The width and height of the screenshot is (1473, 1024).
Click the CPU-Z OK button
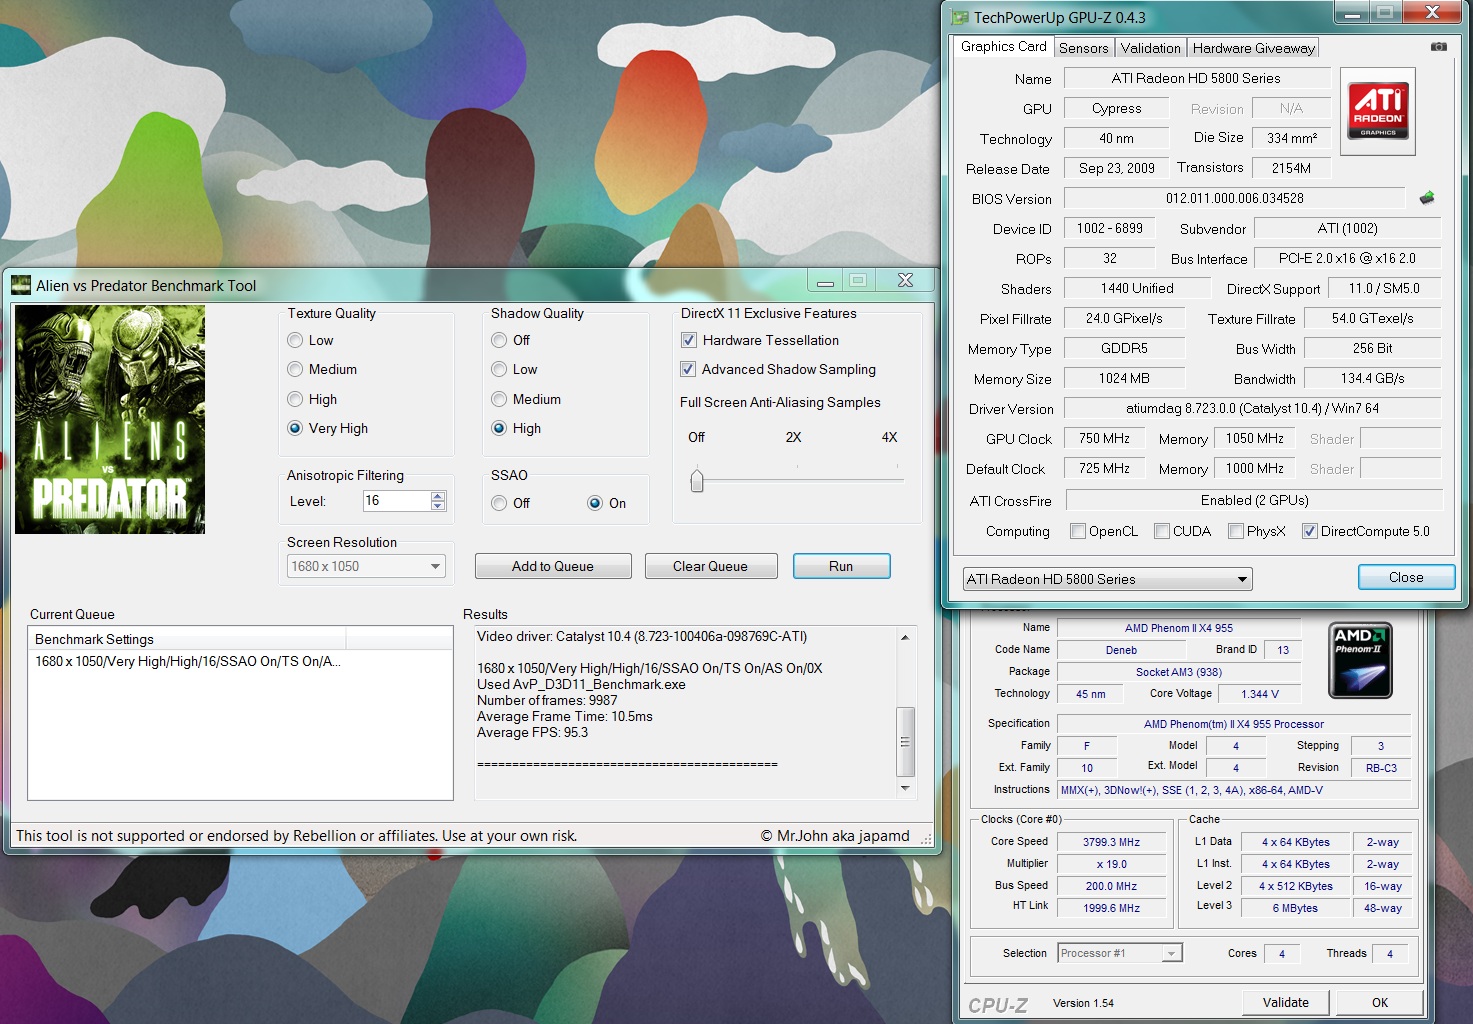tap(1380, 1003)
